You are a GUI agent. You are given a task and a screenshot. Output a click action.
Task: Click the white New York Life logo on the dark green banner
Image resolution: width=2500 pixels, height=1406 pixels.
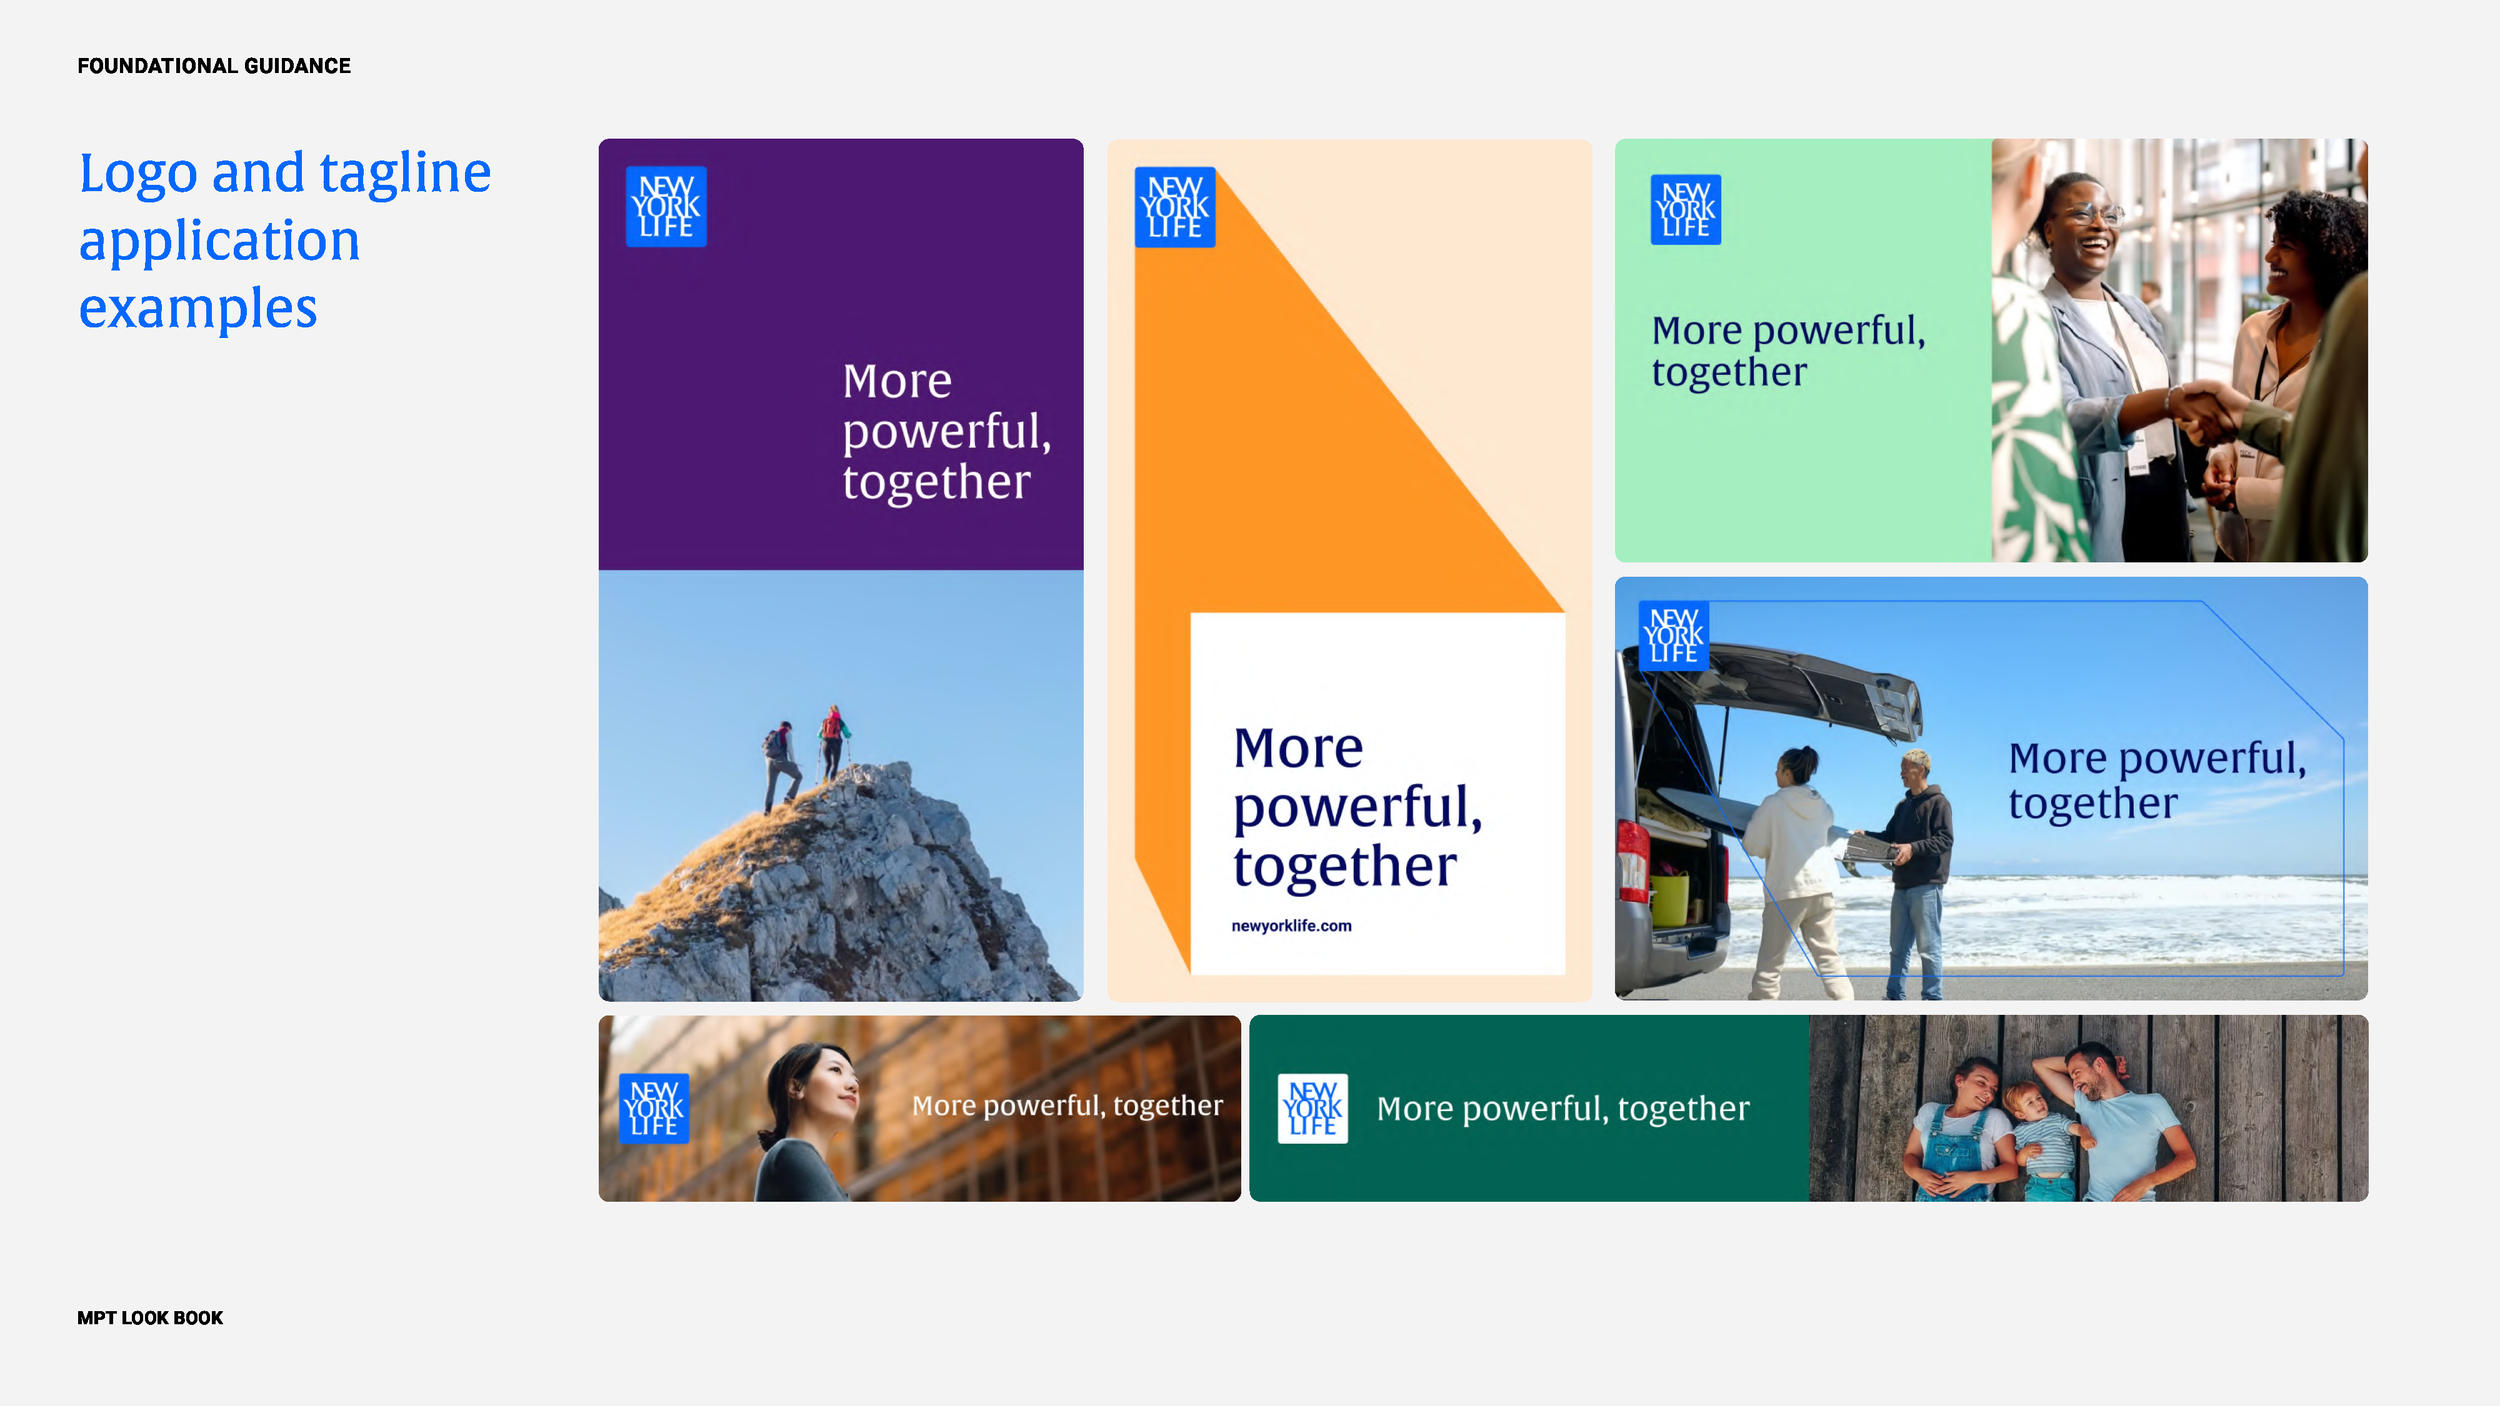tap(1313, 1108)
